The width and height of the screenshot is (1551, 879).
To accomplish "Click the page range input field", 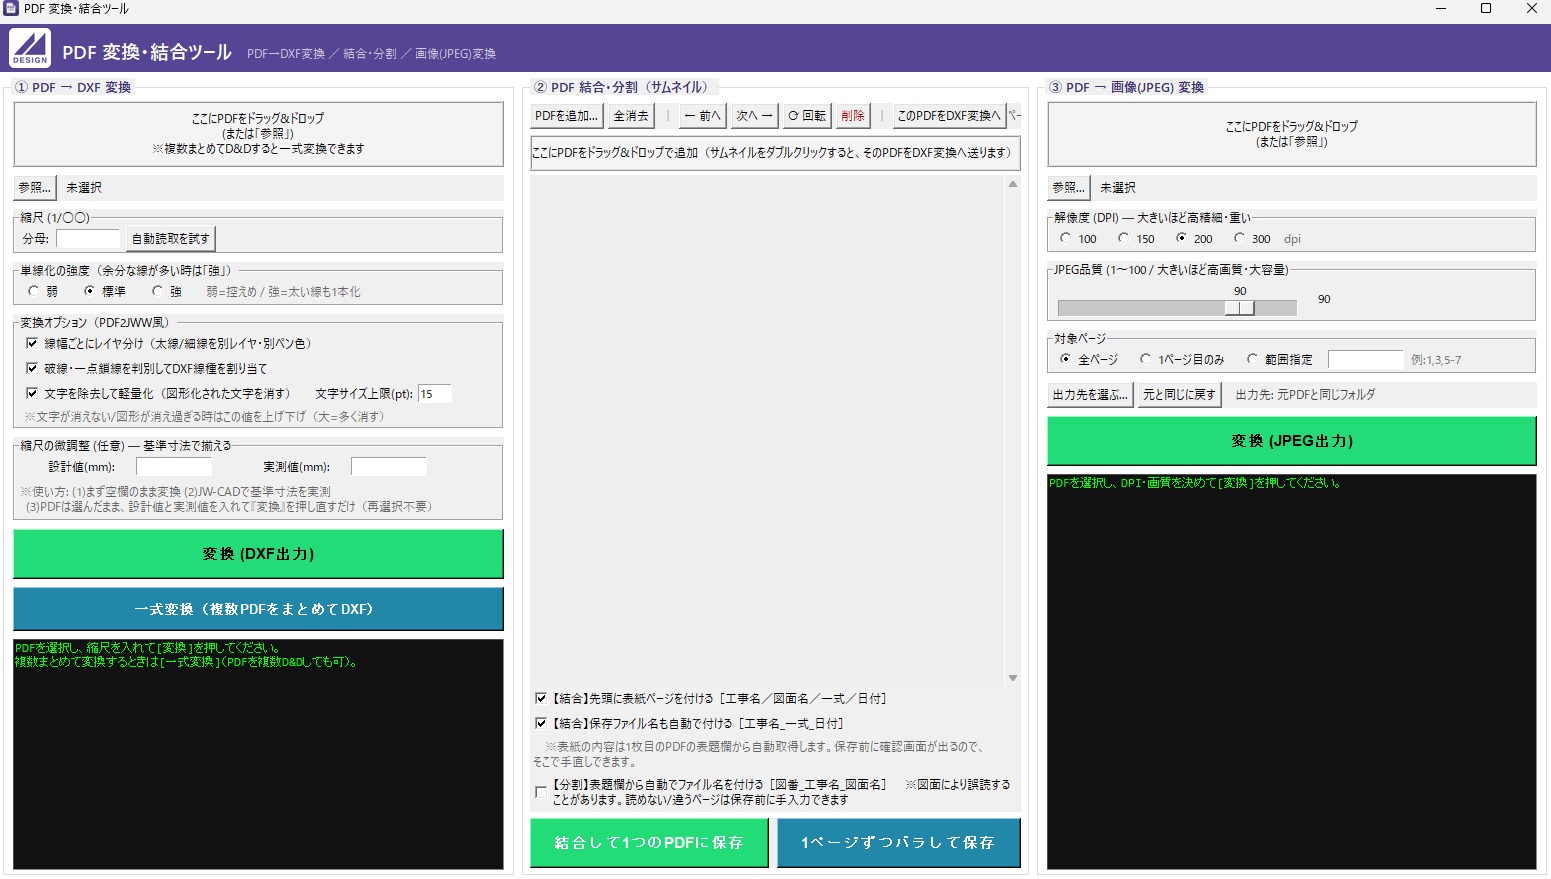I will (1366, 359).
